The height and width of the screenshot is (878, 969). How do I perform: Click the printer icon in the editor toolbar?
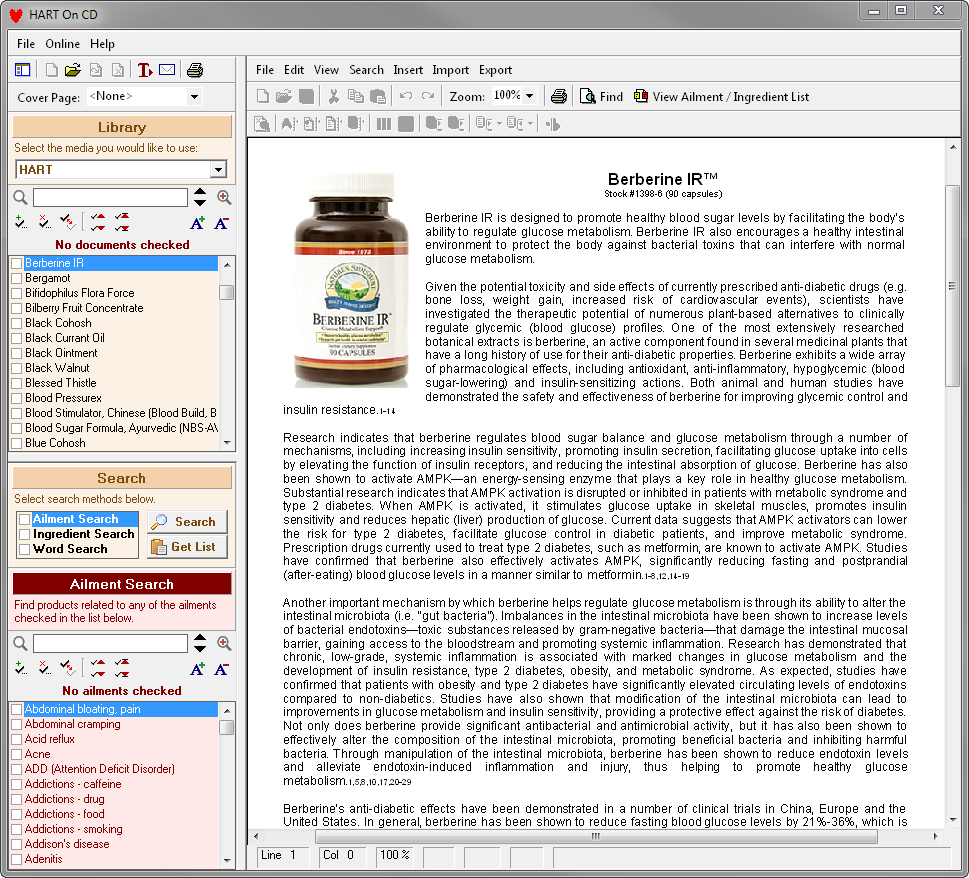559,96
